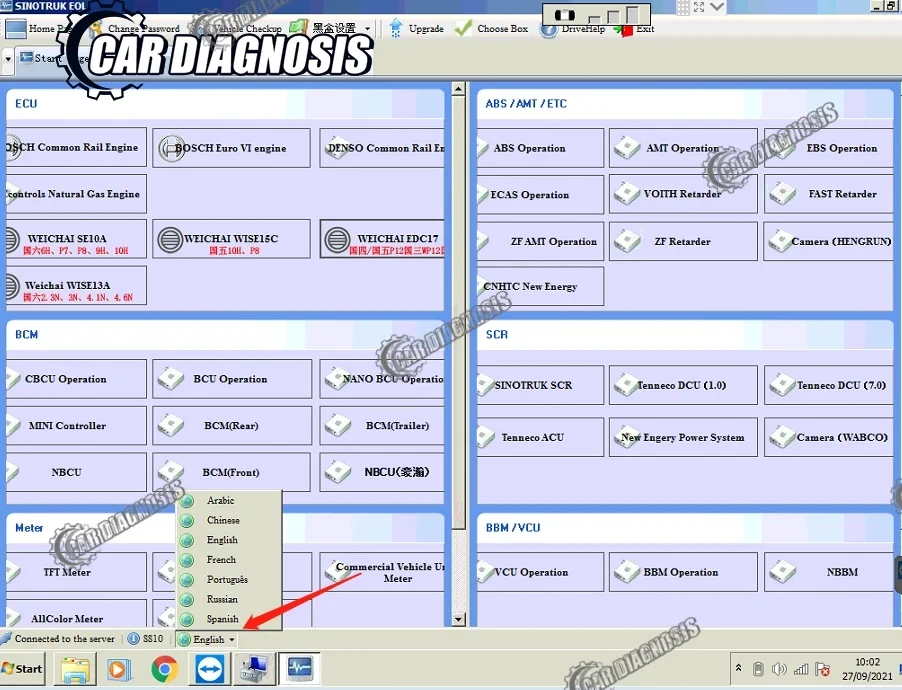Click the Choose Box checkmark icon
This screenshot has width=902, height=690.
point(463,28)
